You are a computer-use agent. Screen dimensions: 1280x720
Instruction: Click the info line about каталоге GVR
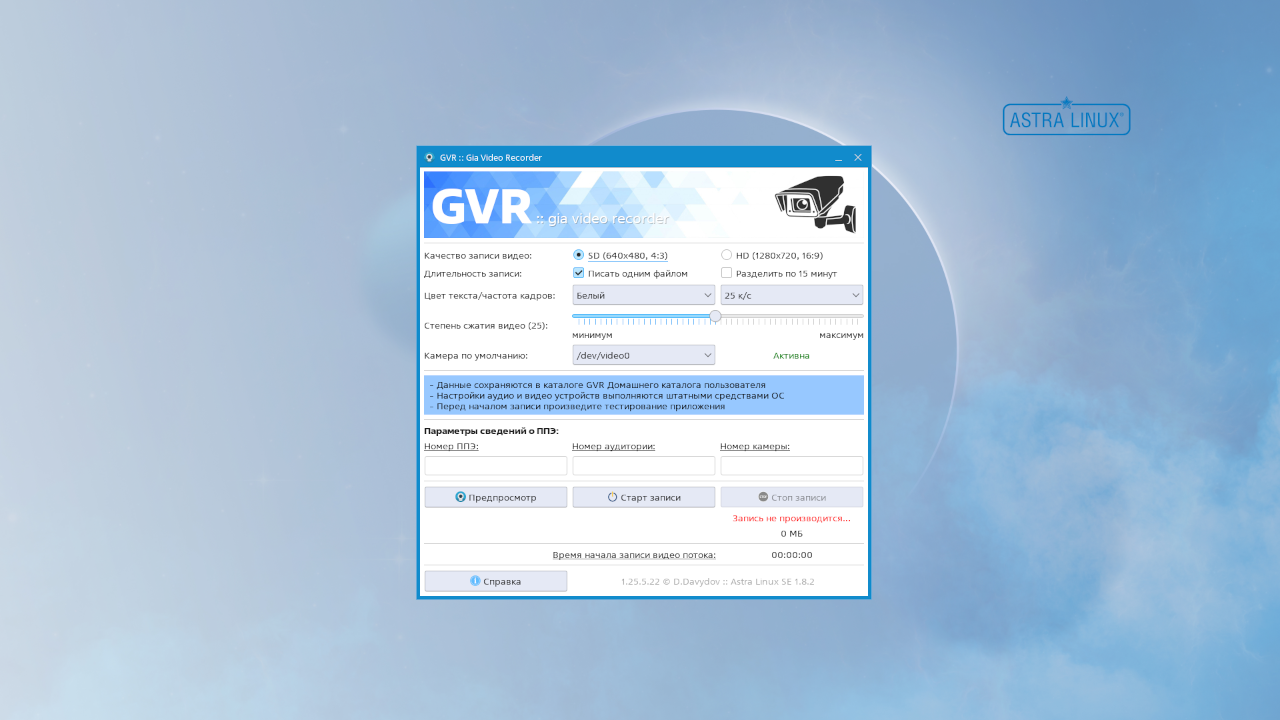(597, 384)
